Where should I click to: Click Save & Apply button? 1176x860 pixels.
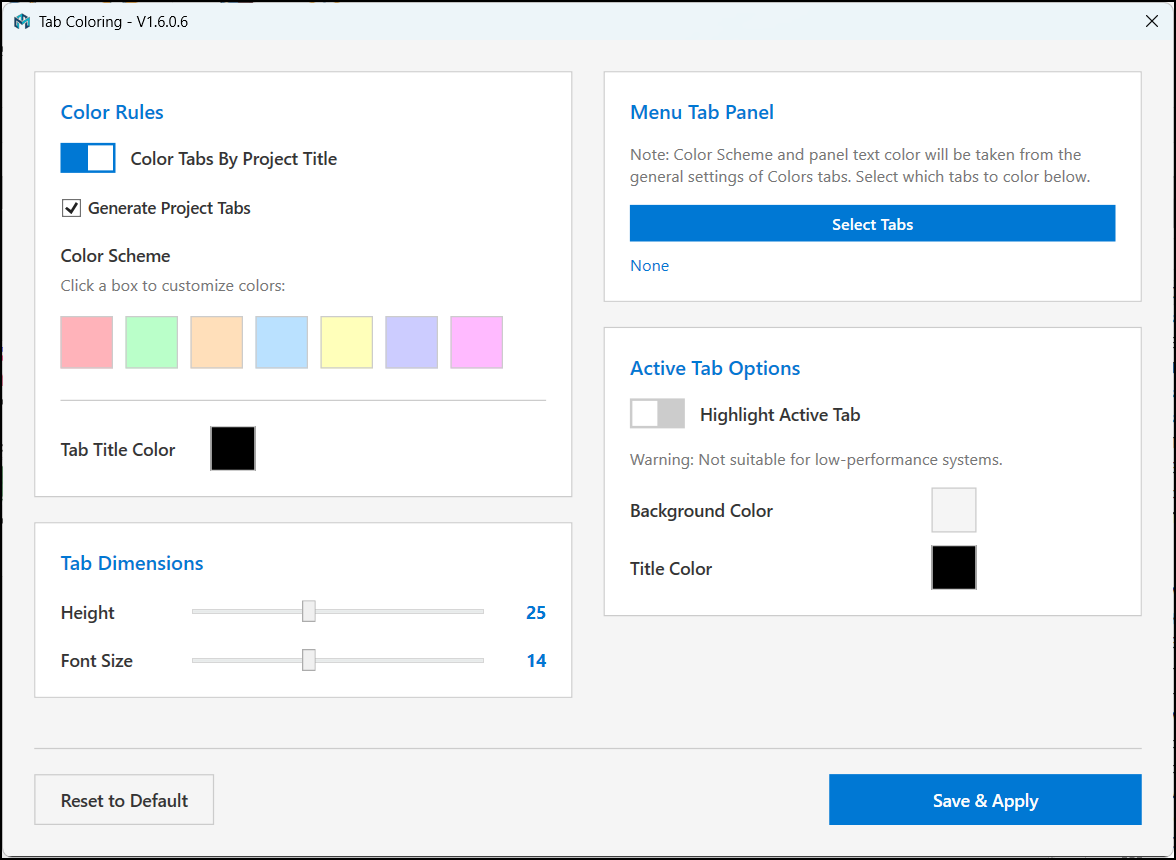[986, 800]
